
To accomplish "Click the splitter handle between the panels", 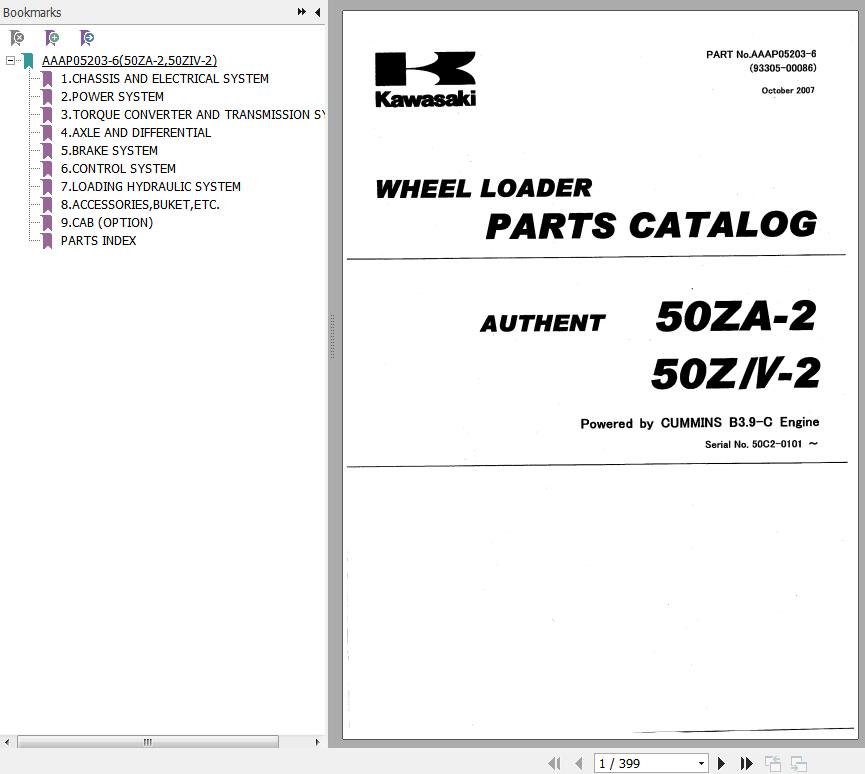I will coord(332,337).
